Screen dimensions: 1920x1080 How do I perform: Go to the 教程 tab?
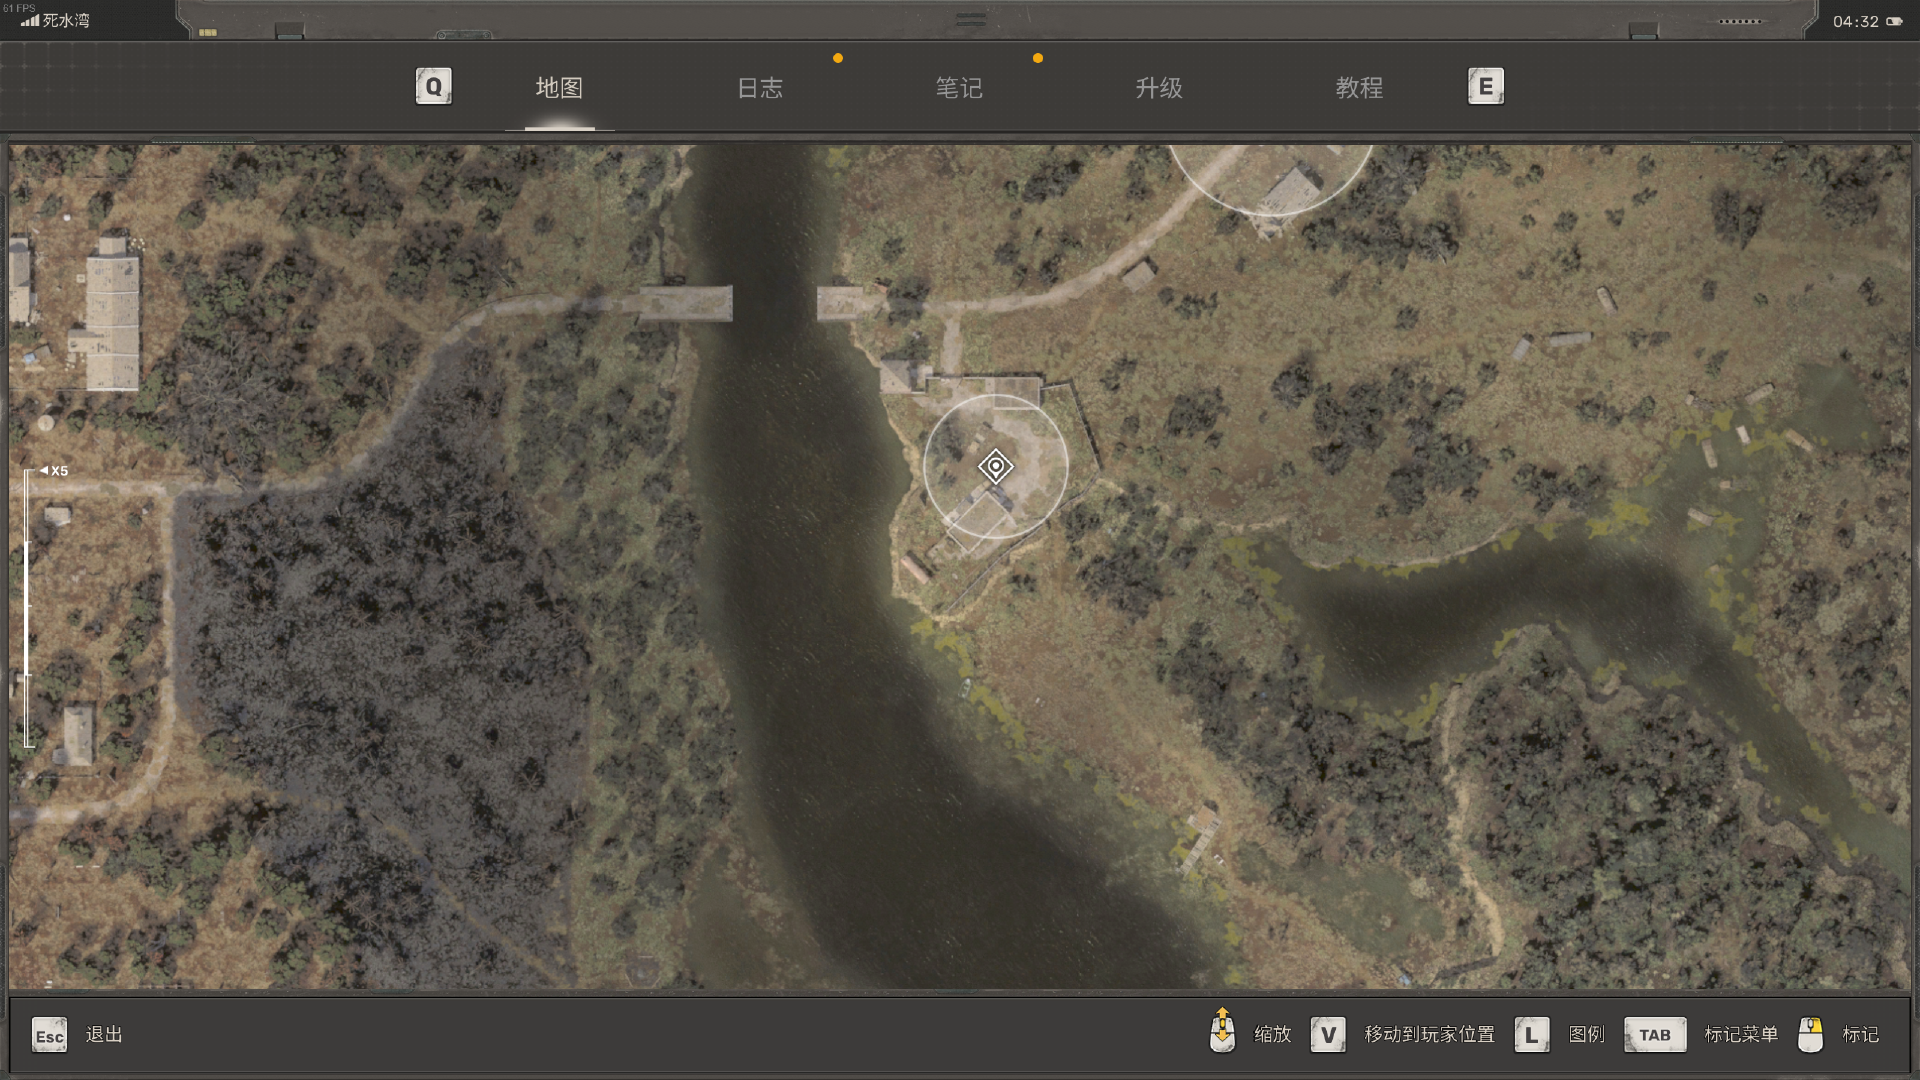[x=1358, y=88]
